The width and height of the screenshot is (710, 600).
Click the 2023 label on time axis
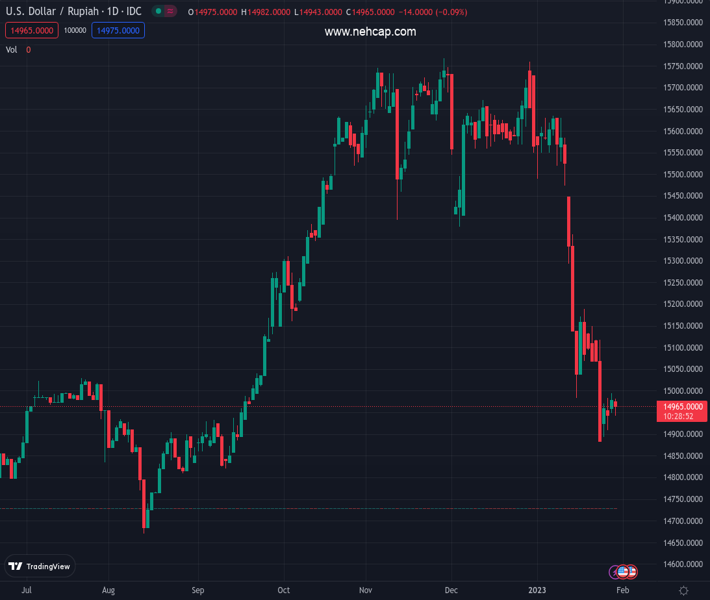coord(537,590)
